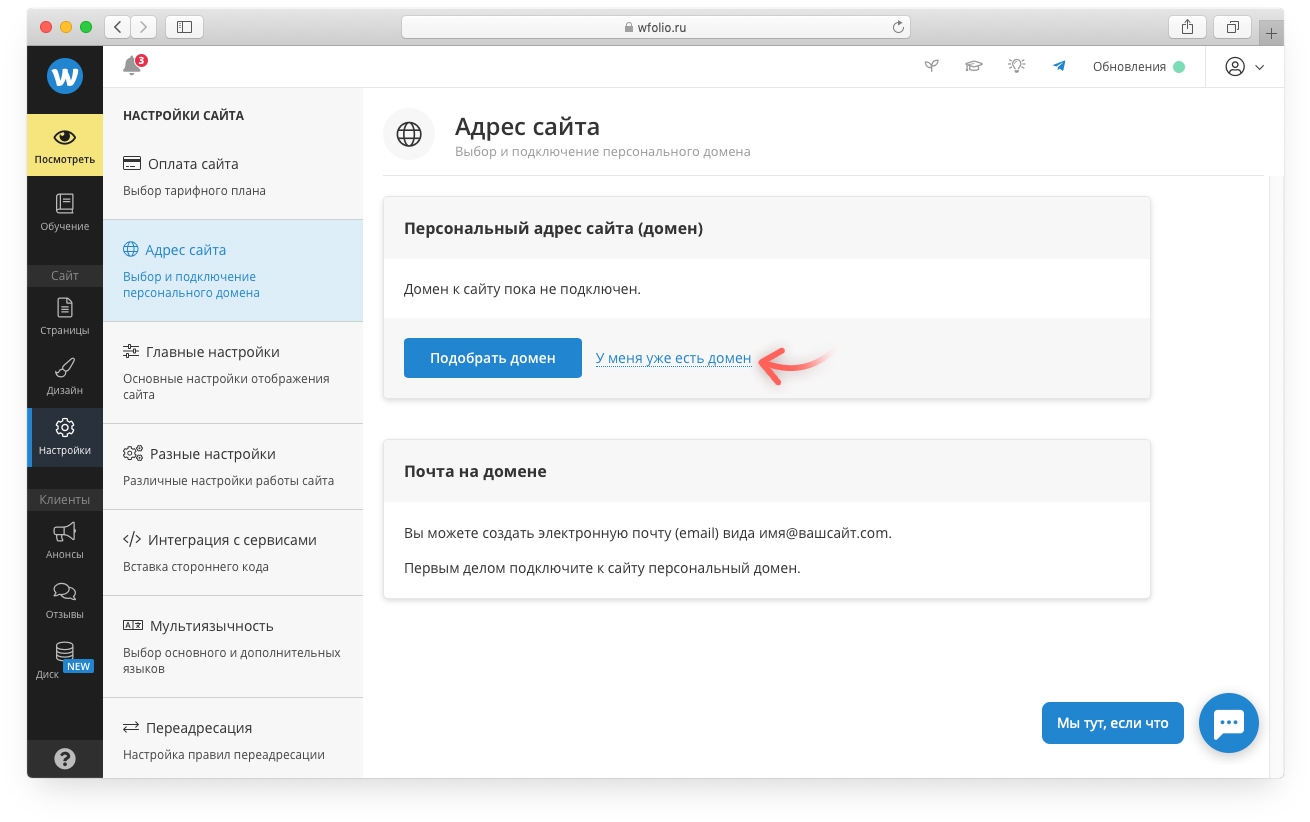Click Safari show tabs overview icon

(x=1233, y=27)
